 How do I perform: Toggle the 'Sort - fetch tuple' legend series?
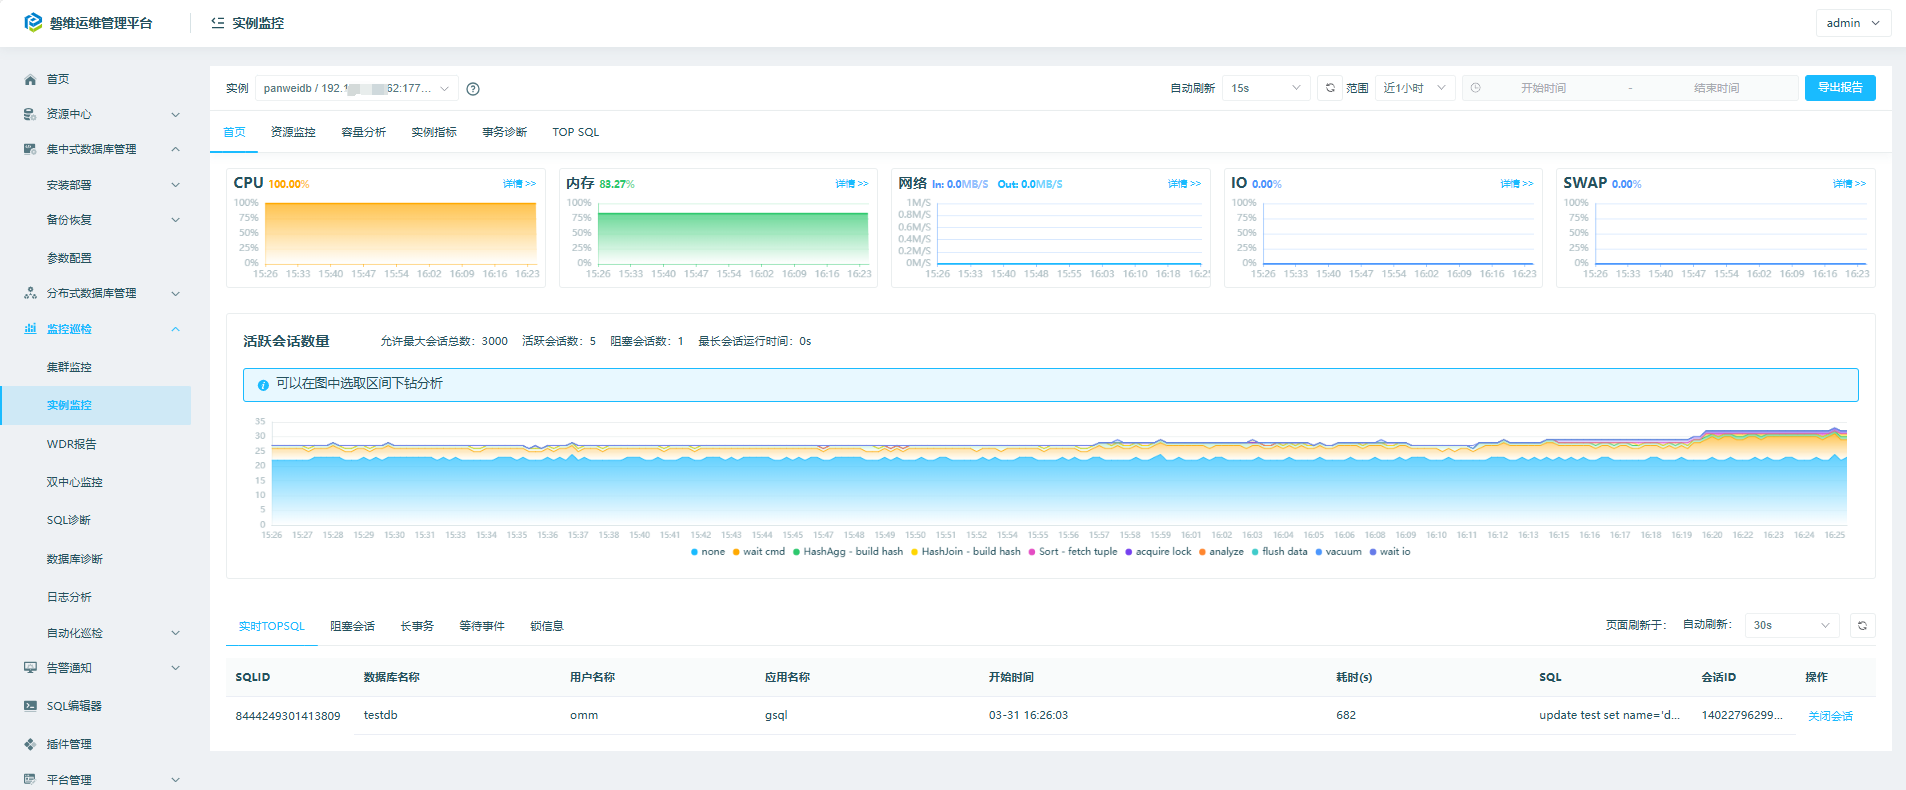[x=1073, y=552]
